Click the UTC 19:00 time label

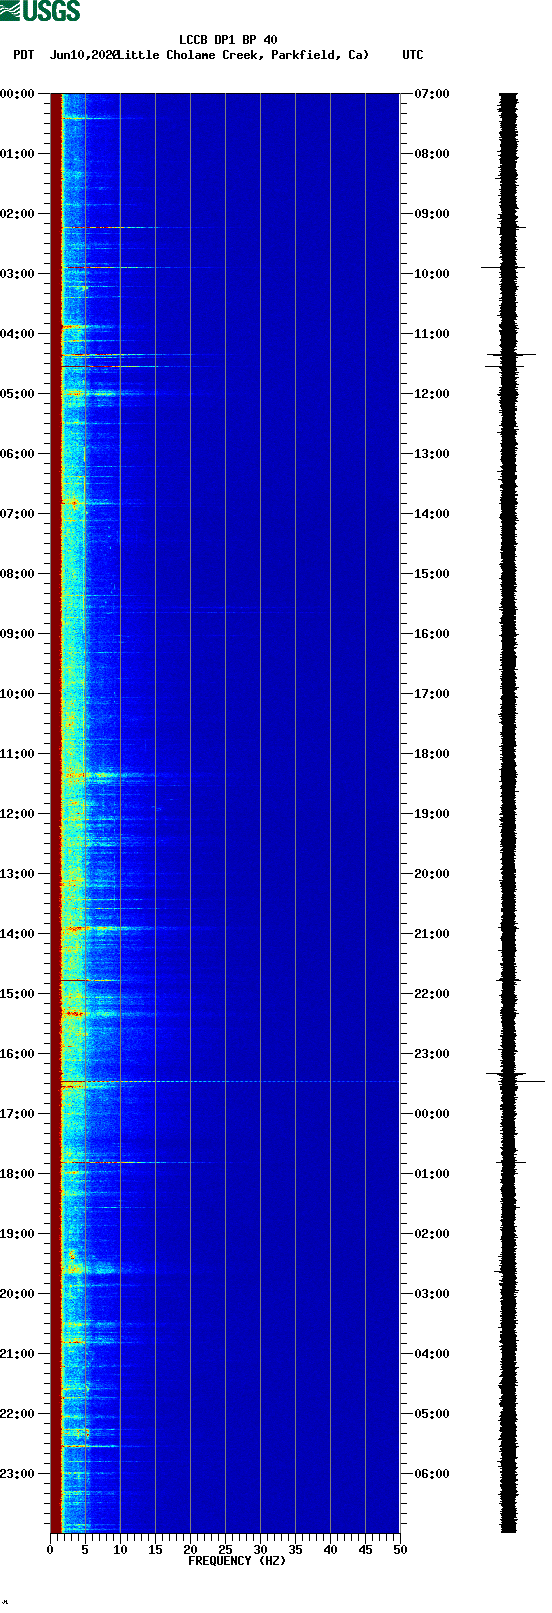click(432, 814)
